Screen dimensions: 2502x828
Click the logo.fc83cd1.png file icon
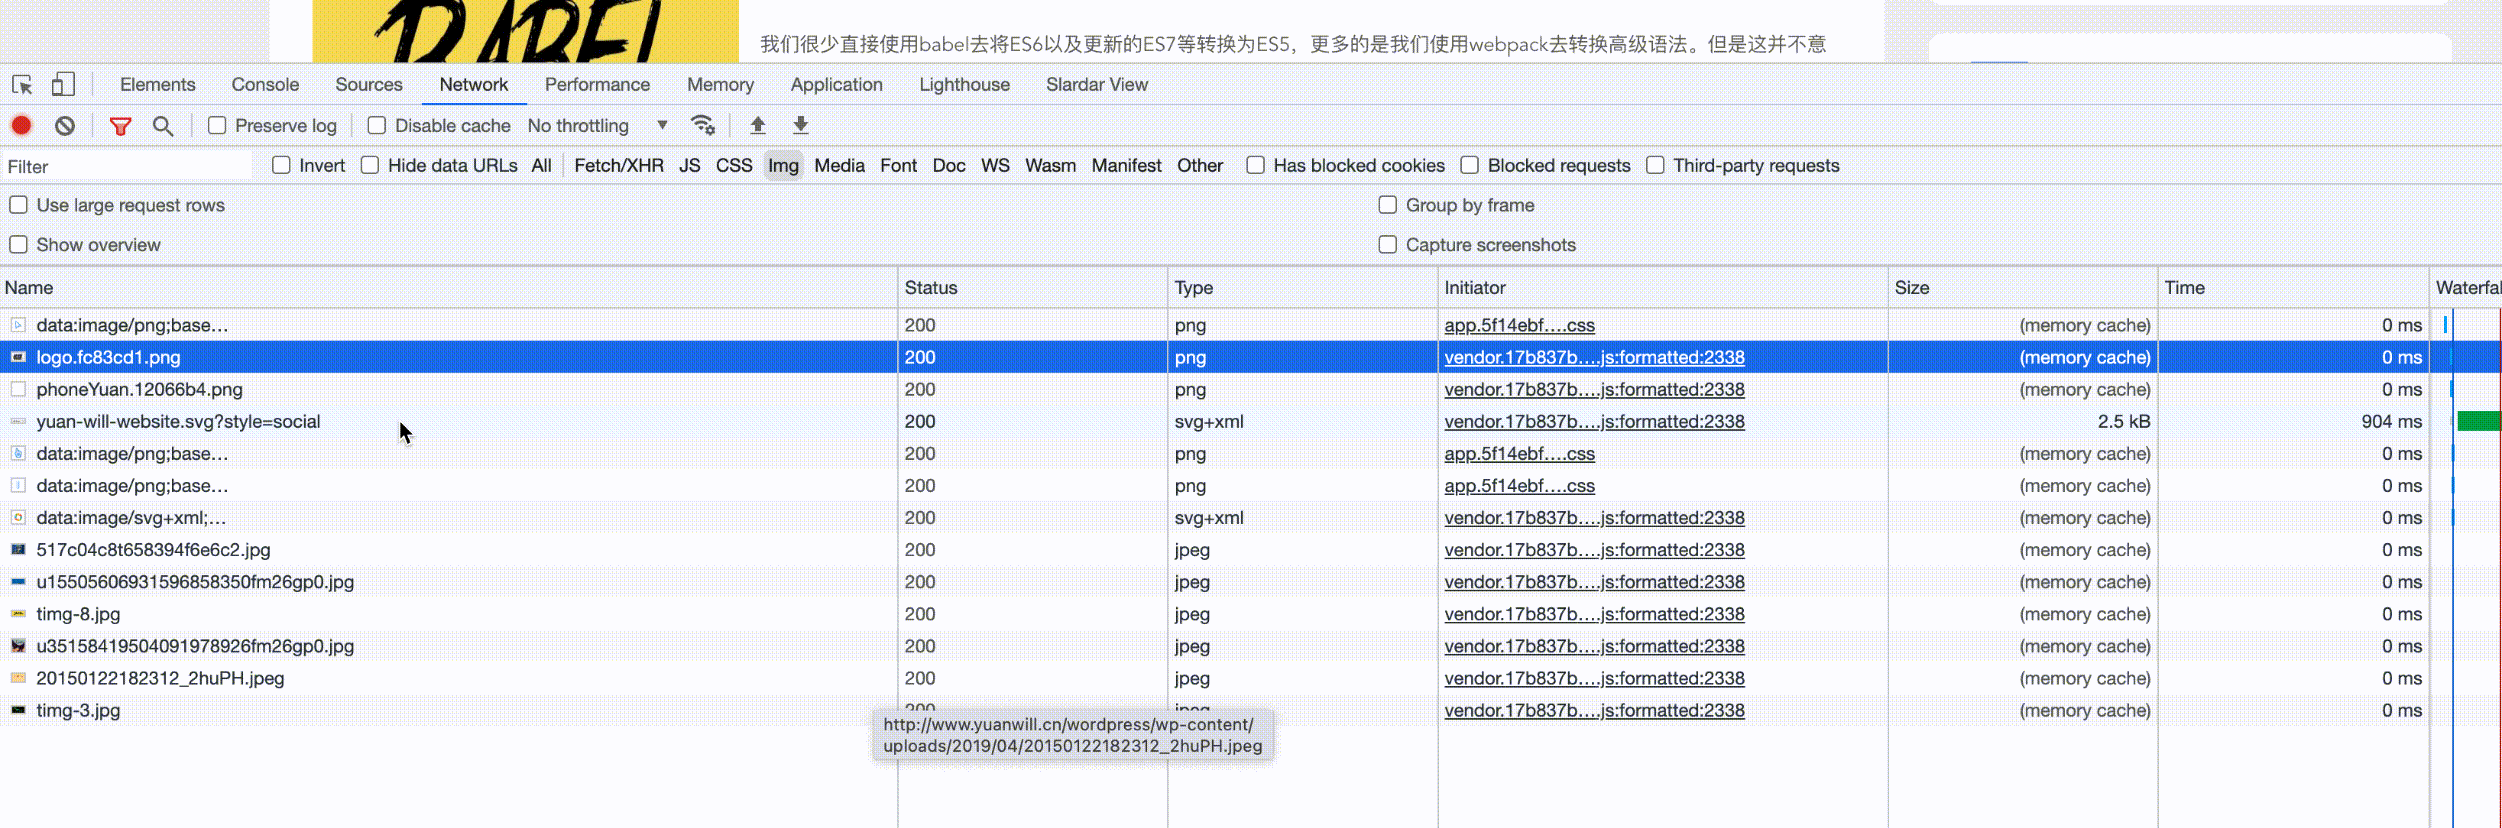point(18,357)
